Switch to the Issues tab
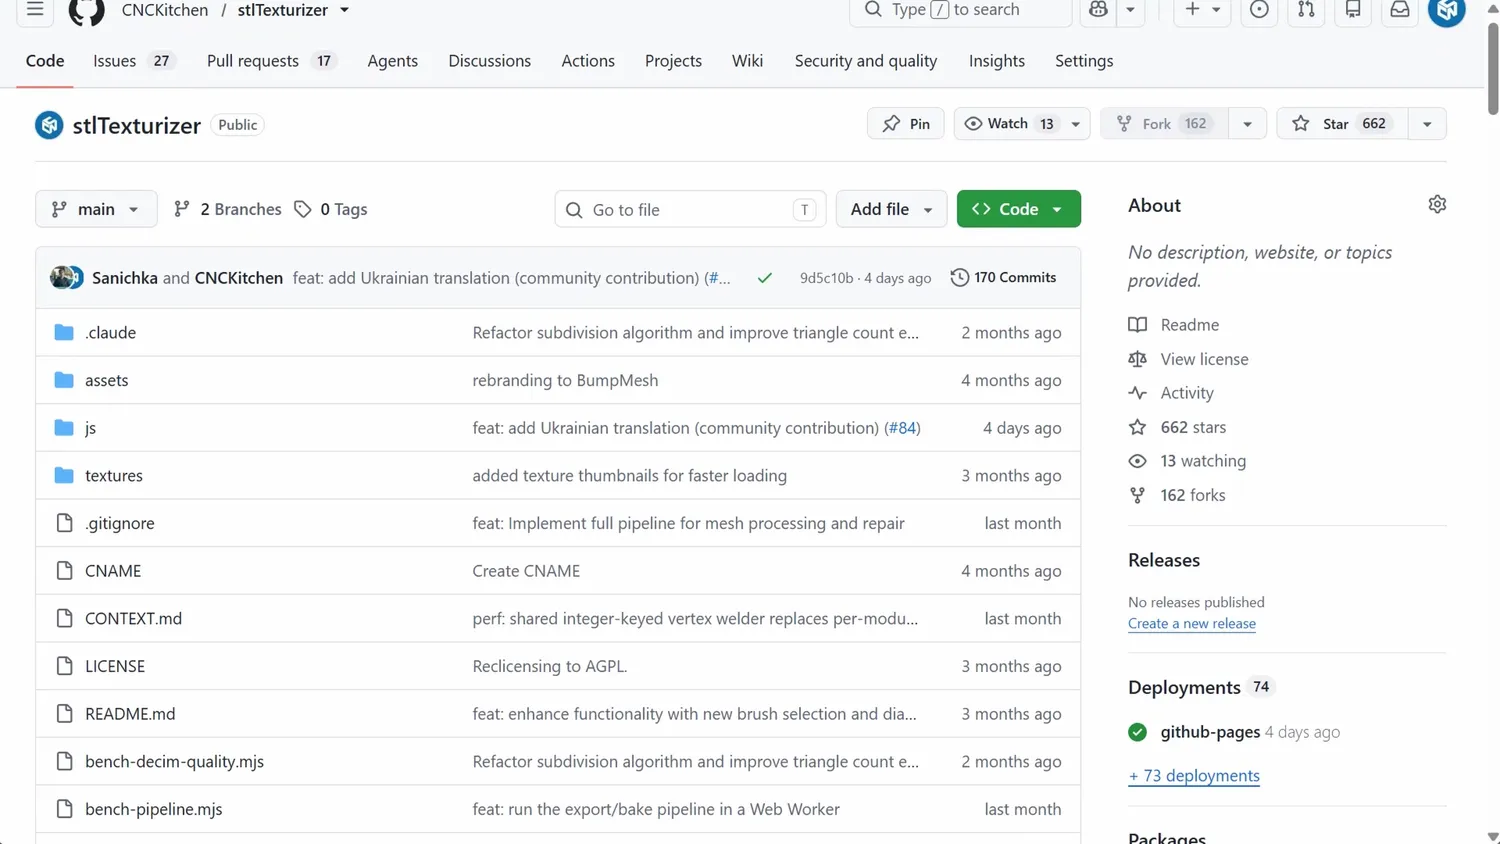1500x844 pixels. (x=133, y=61)
